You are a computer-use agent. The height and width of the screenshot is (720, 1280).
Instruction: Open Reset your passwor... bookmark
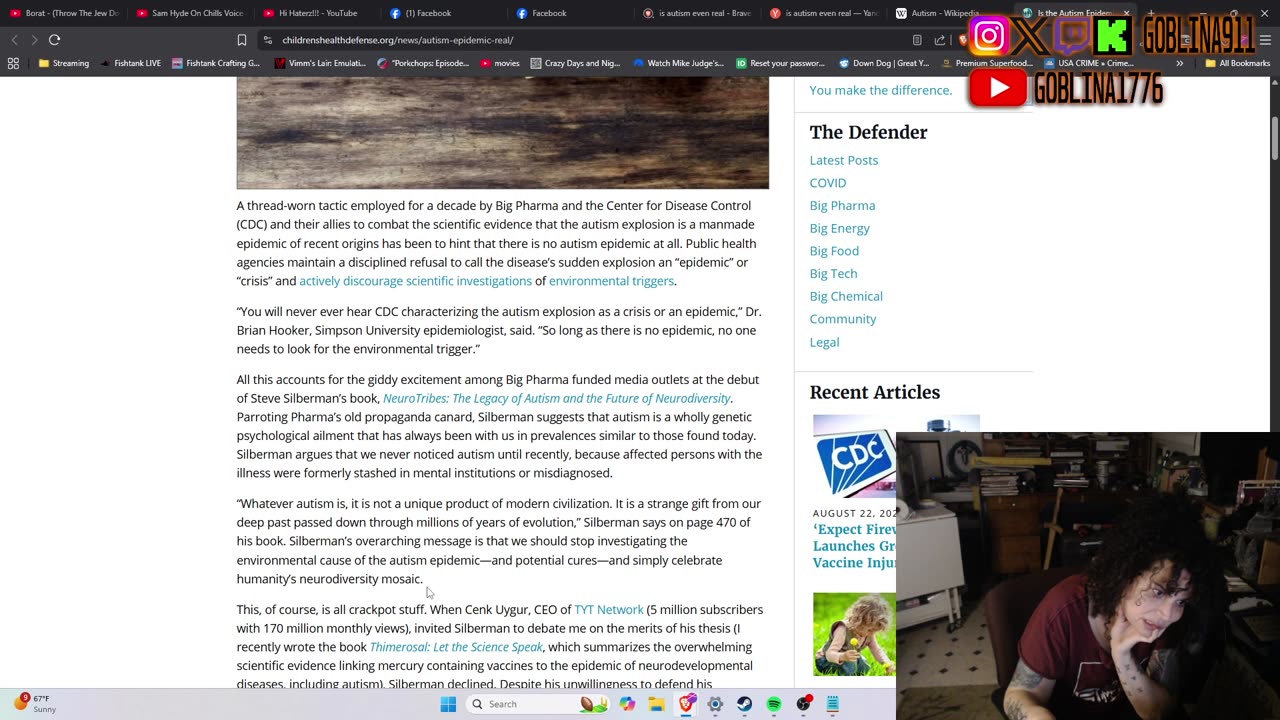tap(780, 63)
